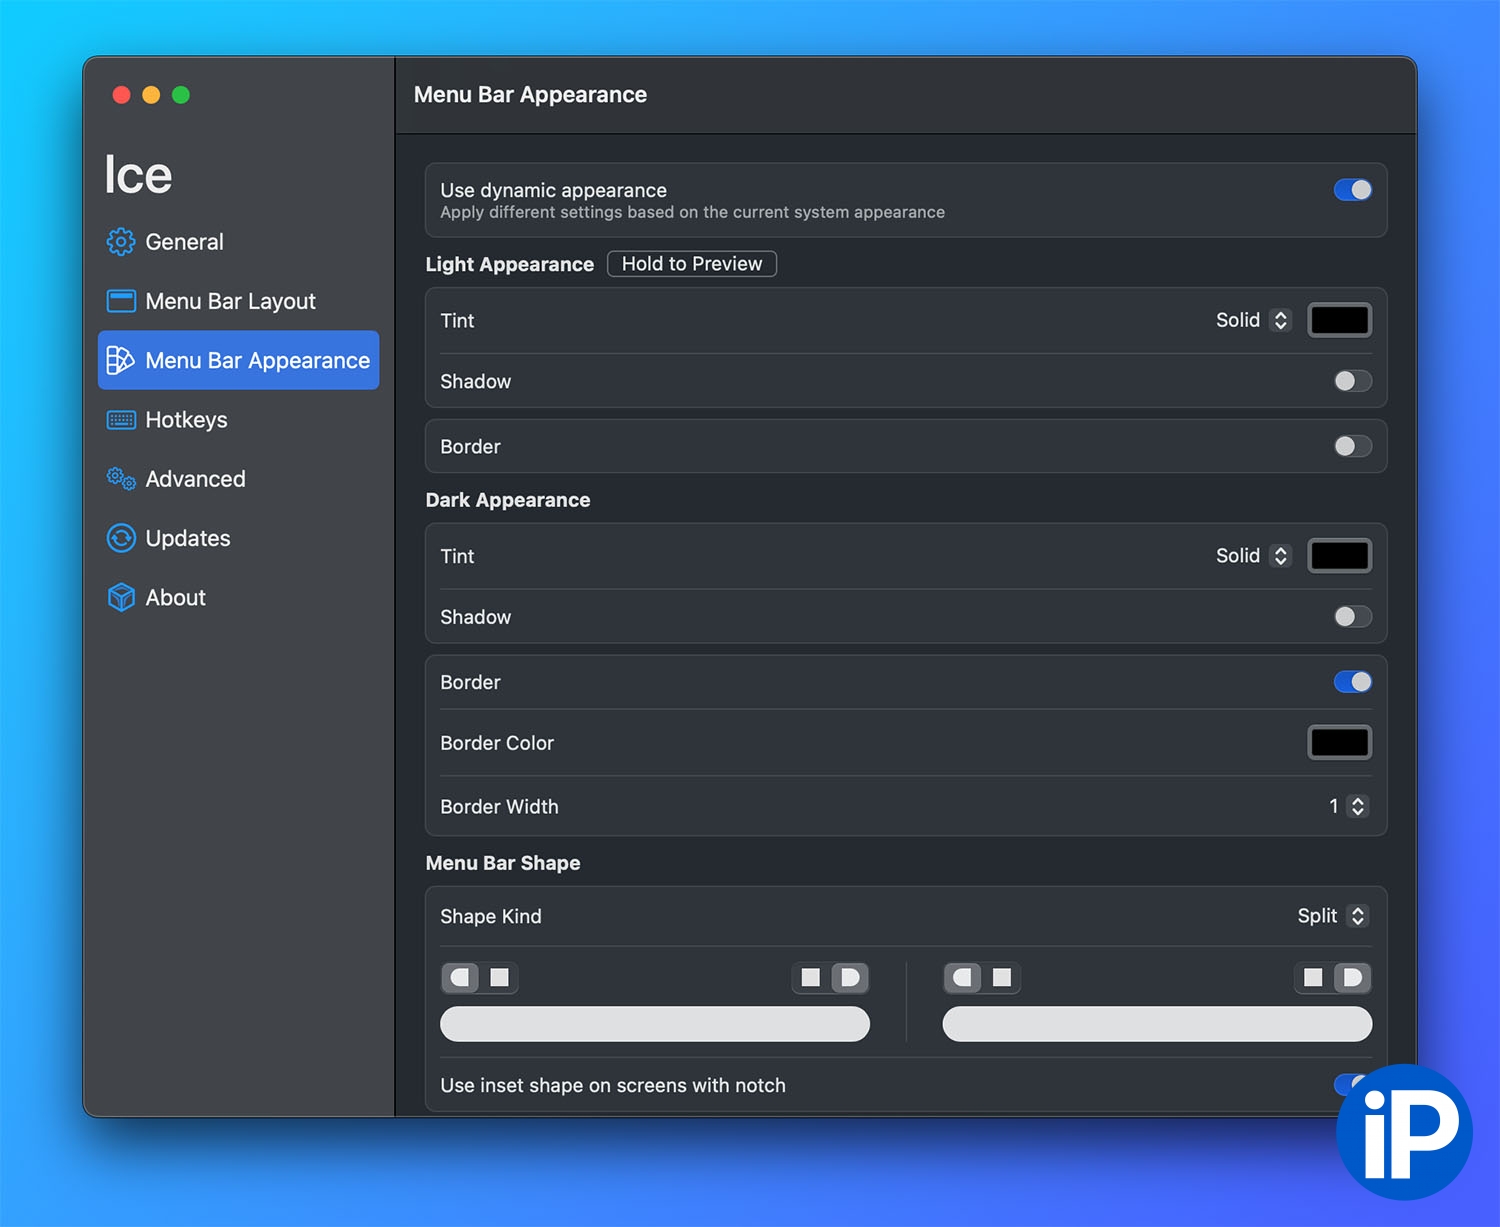Screen dimensions: 1500x1227
Task: Click the About cube icon
Action: tap(121, 598)
